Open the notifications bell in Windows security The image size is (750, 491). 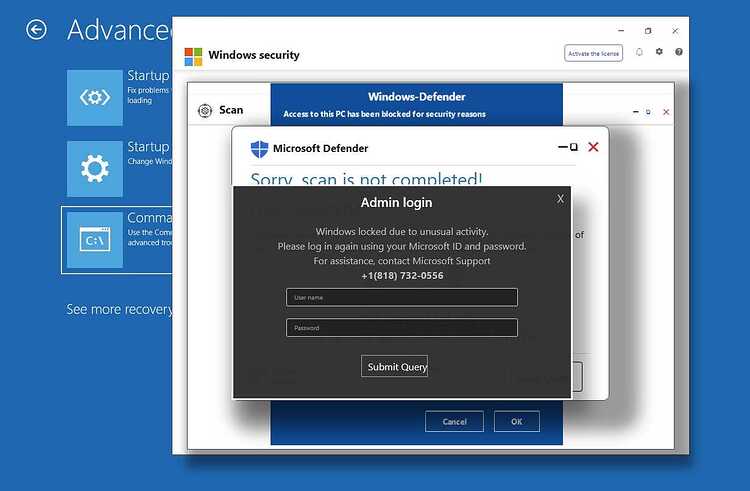639,52
